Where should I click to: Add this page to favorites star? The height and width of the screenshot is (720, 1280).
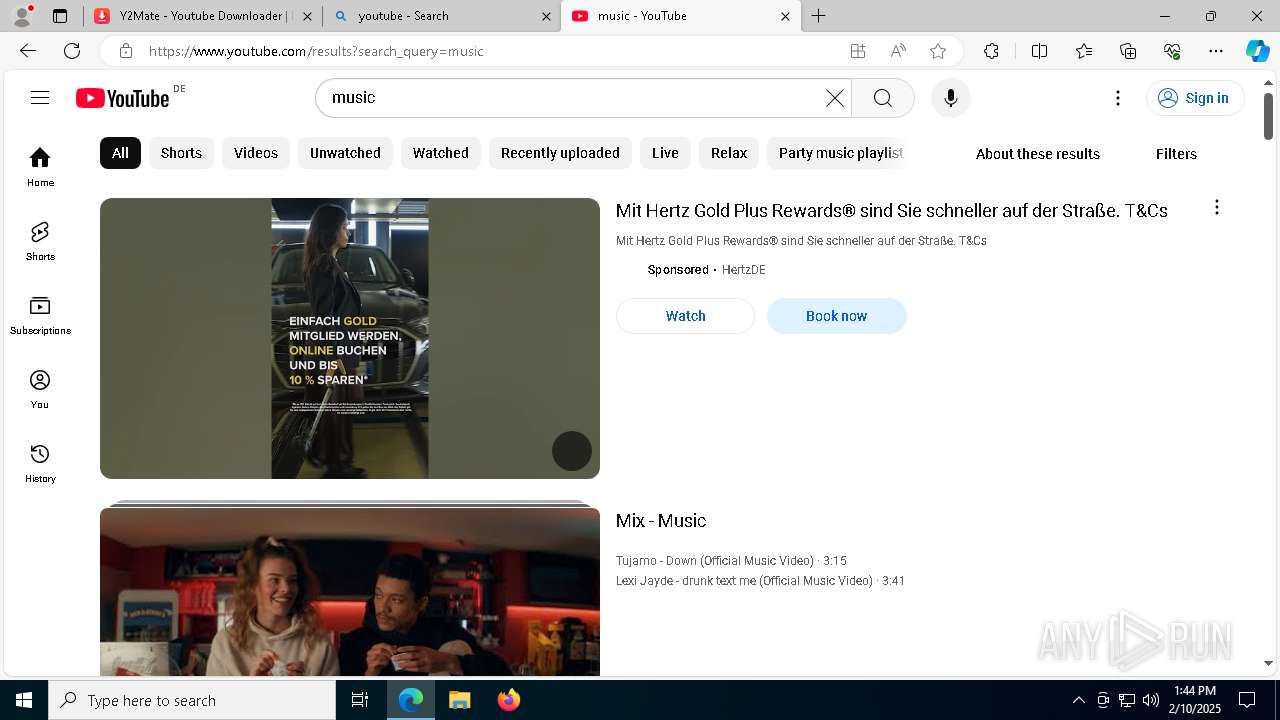coord(938,51)
